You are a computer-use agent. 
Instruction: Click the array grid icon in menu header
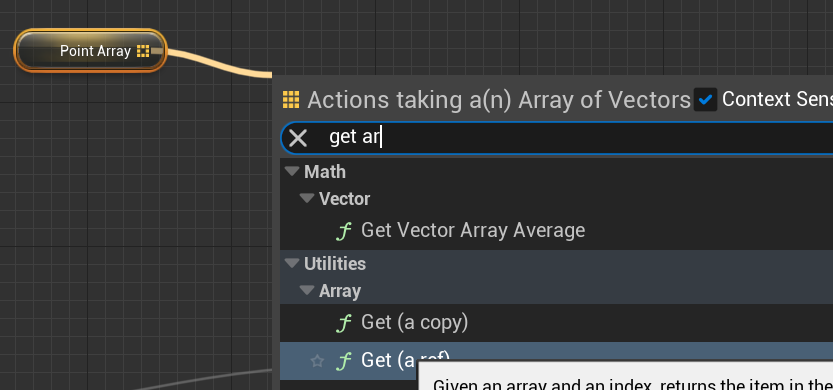[x=291, y=99]
